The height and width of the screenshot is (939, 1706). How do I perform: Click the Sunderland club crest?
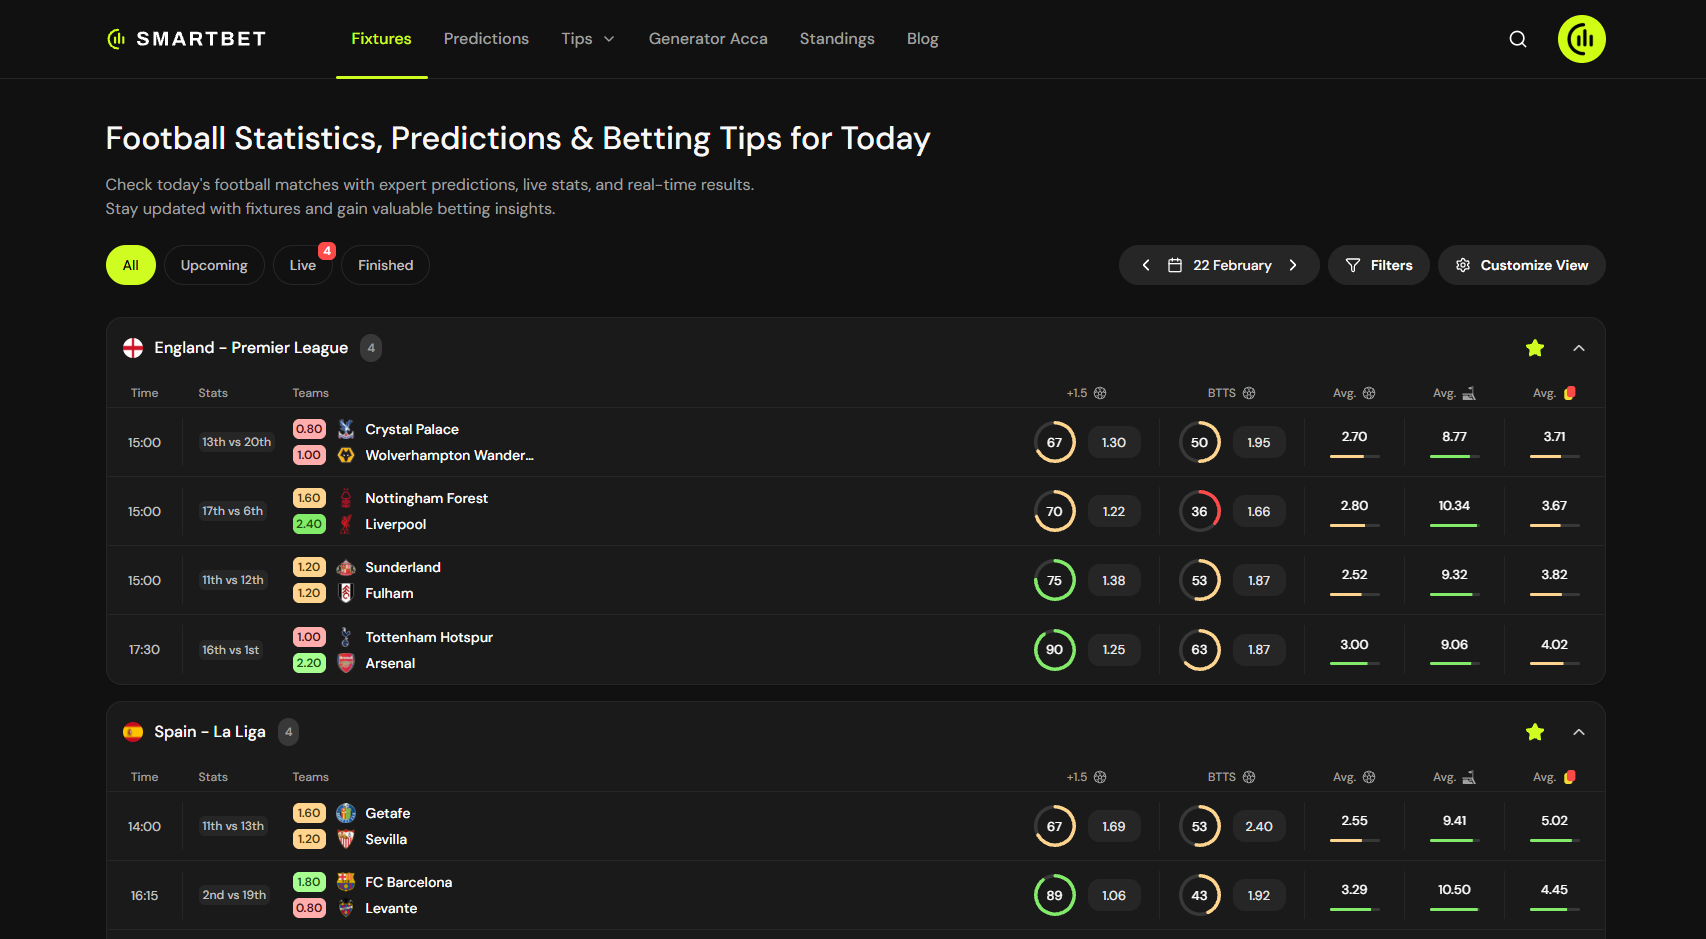click(346, 567)
